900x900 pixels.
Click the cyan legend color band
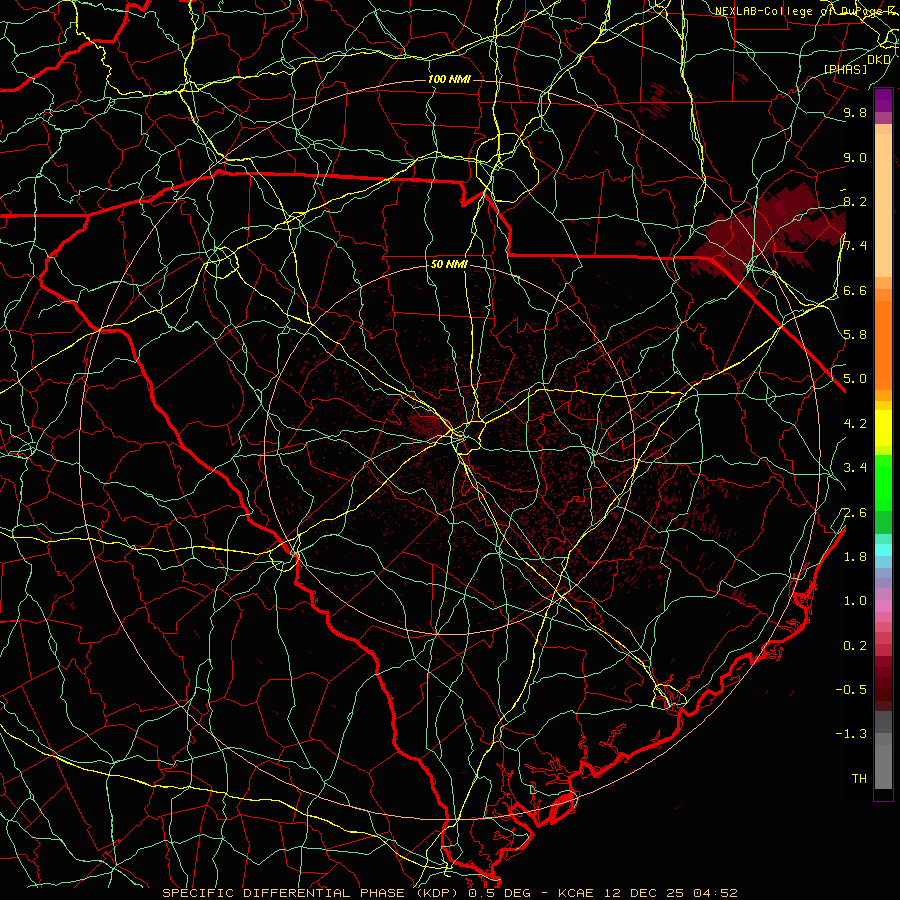[x=883, y=549]
